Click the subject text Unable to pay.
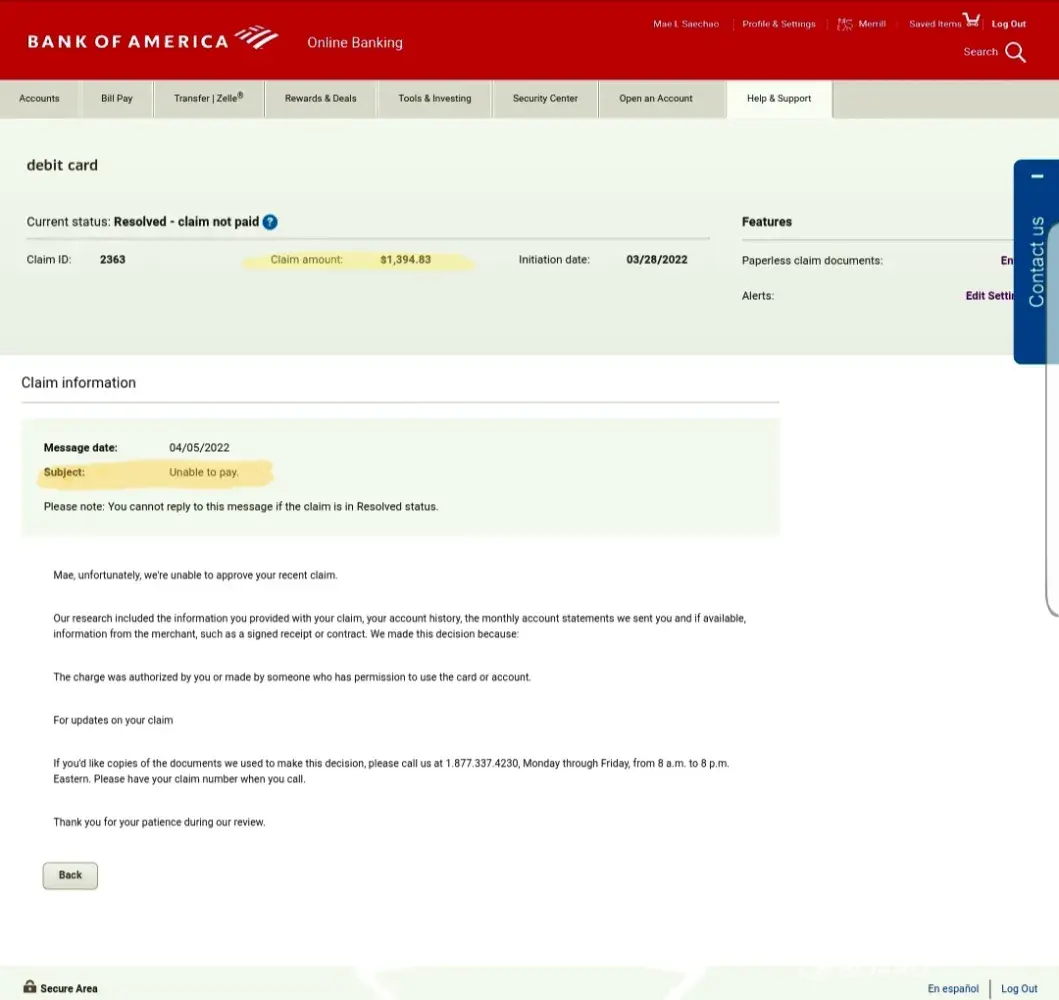This screenshot has height=1000, width=1059. click(204, 473)
